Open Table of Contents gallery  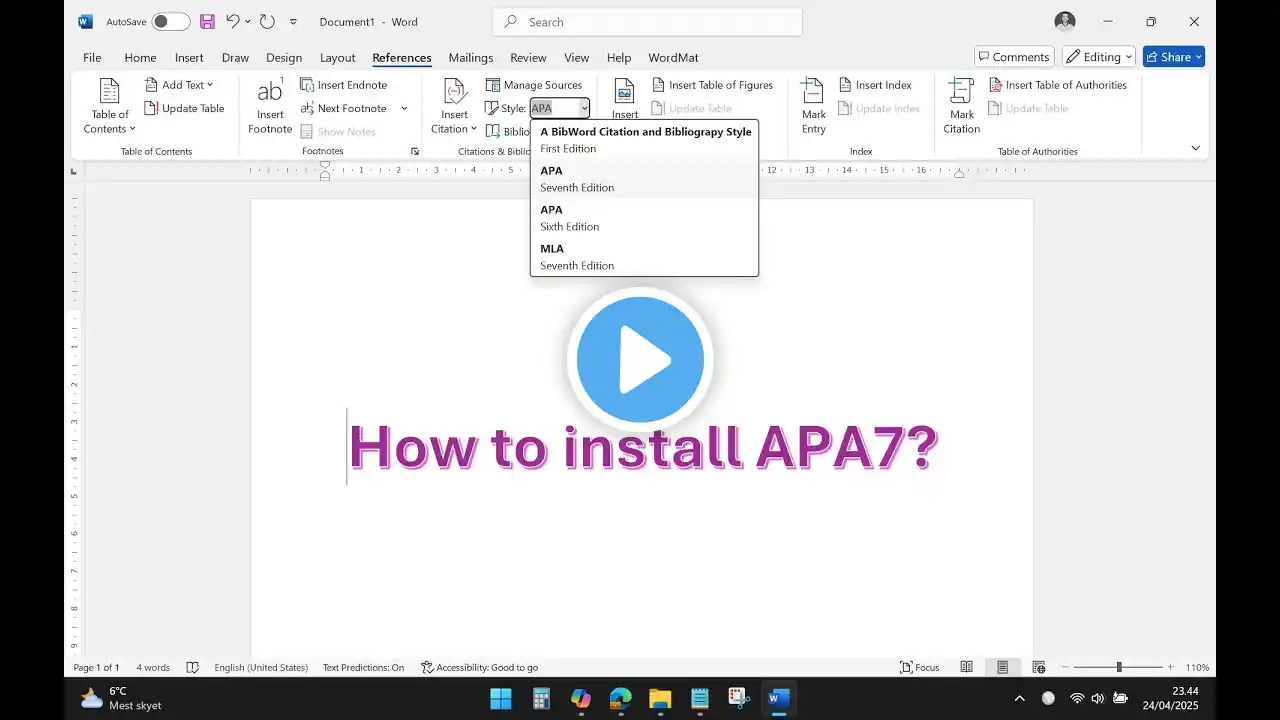tap(110, 106)
